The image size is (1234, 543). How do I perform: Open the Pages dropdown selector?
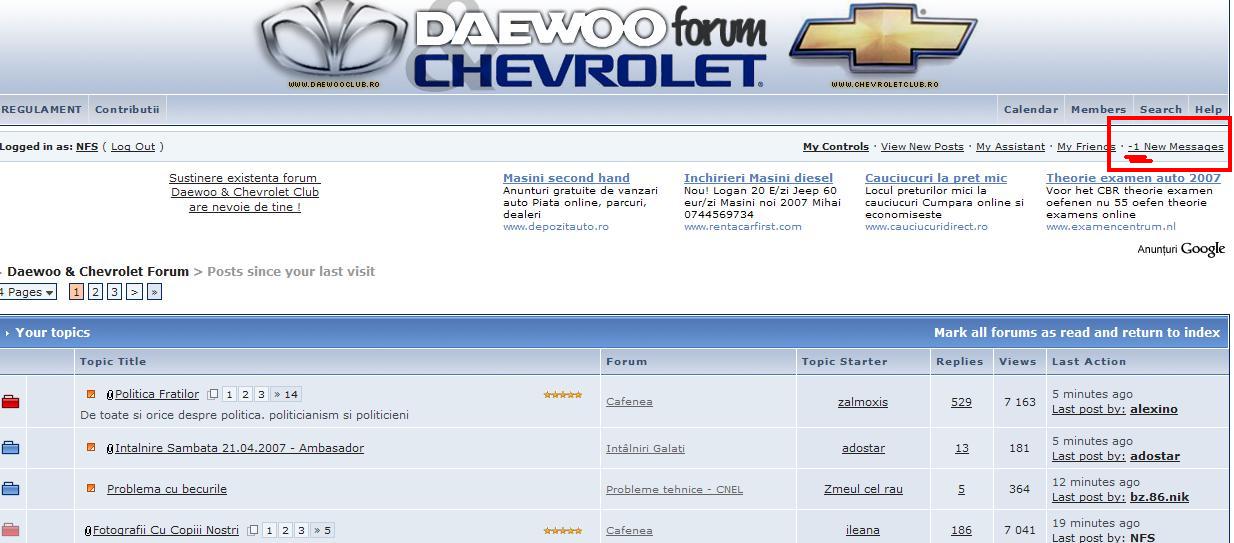click(27, 292)
